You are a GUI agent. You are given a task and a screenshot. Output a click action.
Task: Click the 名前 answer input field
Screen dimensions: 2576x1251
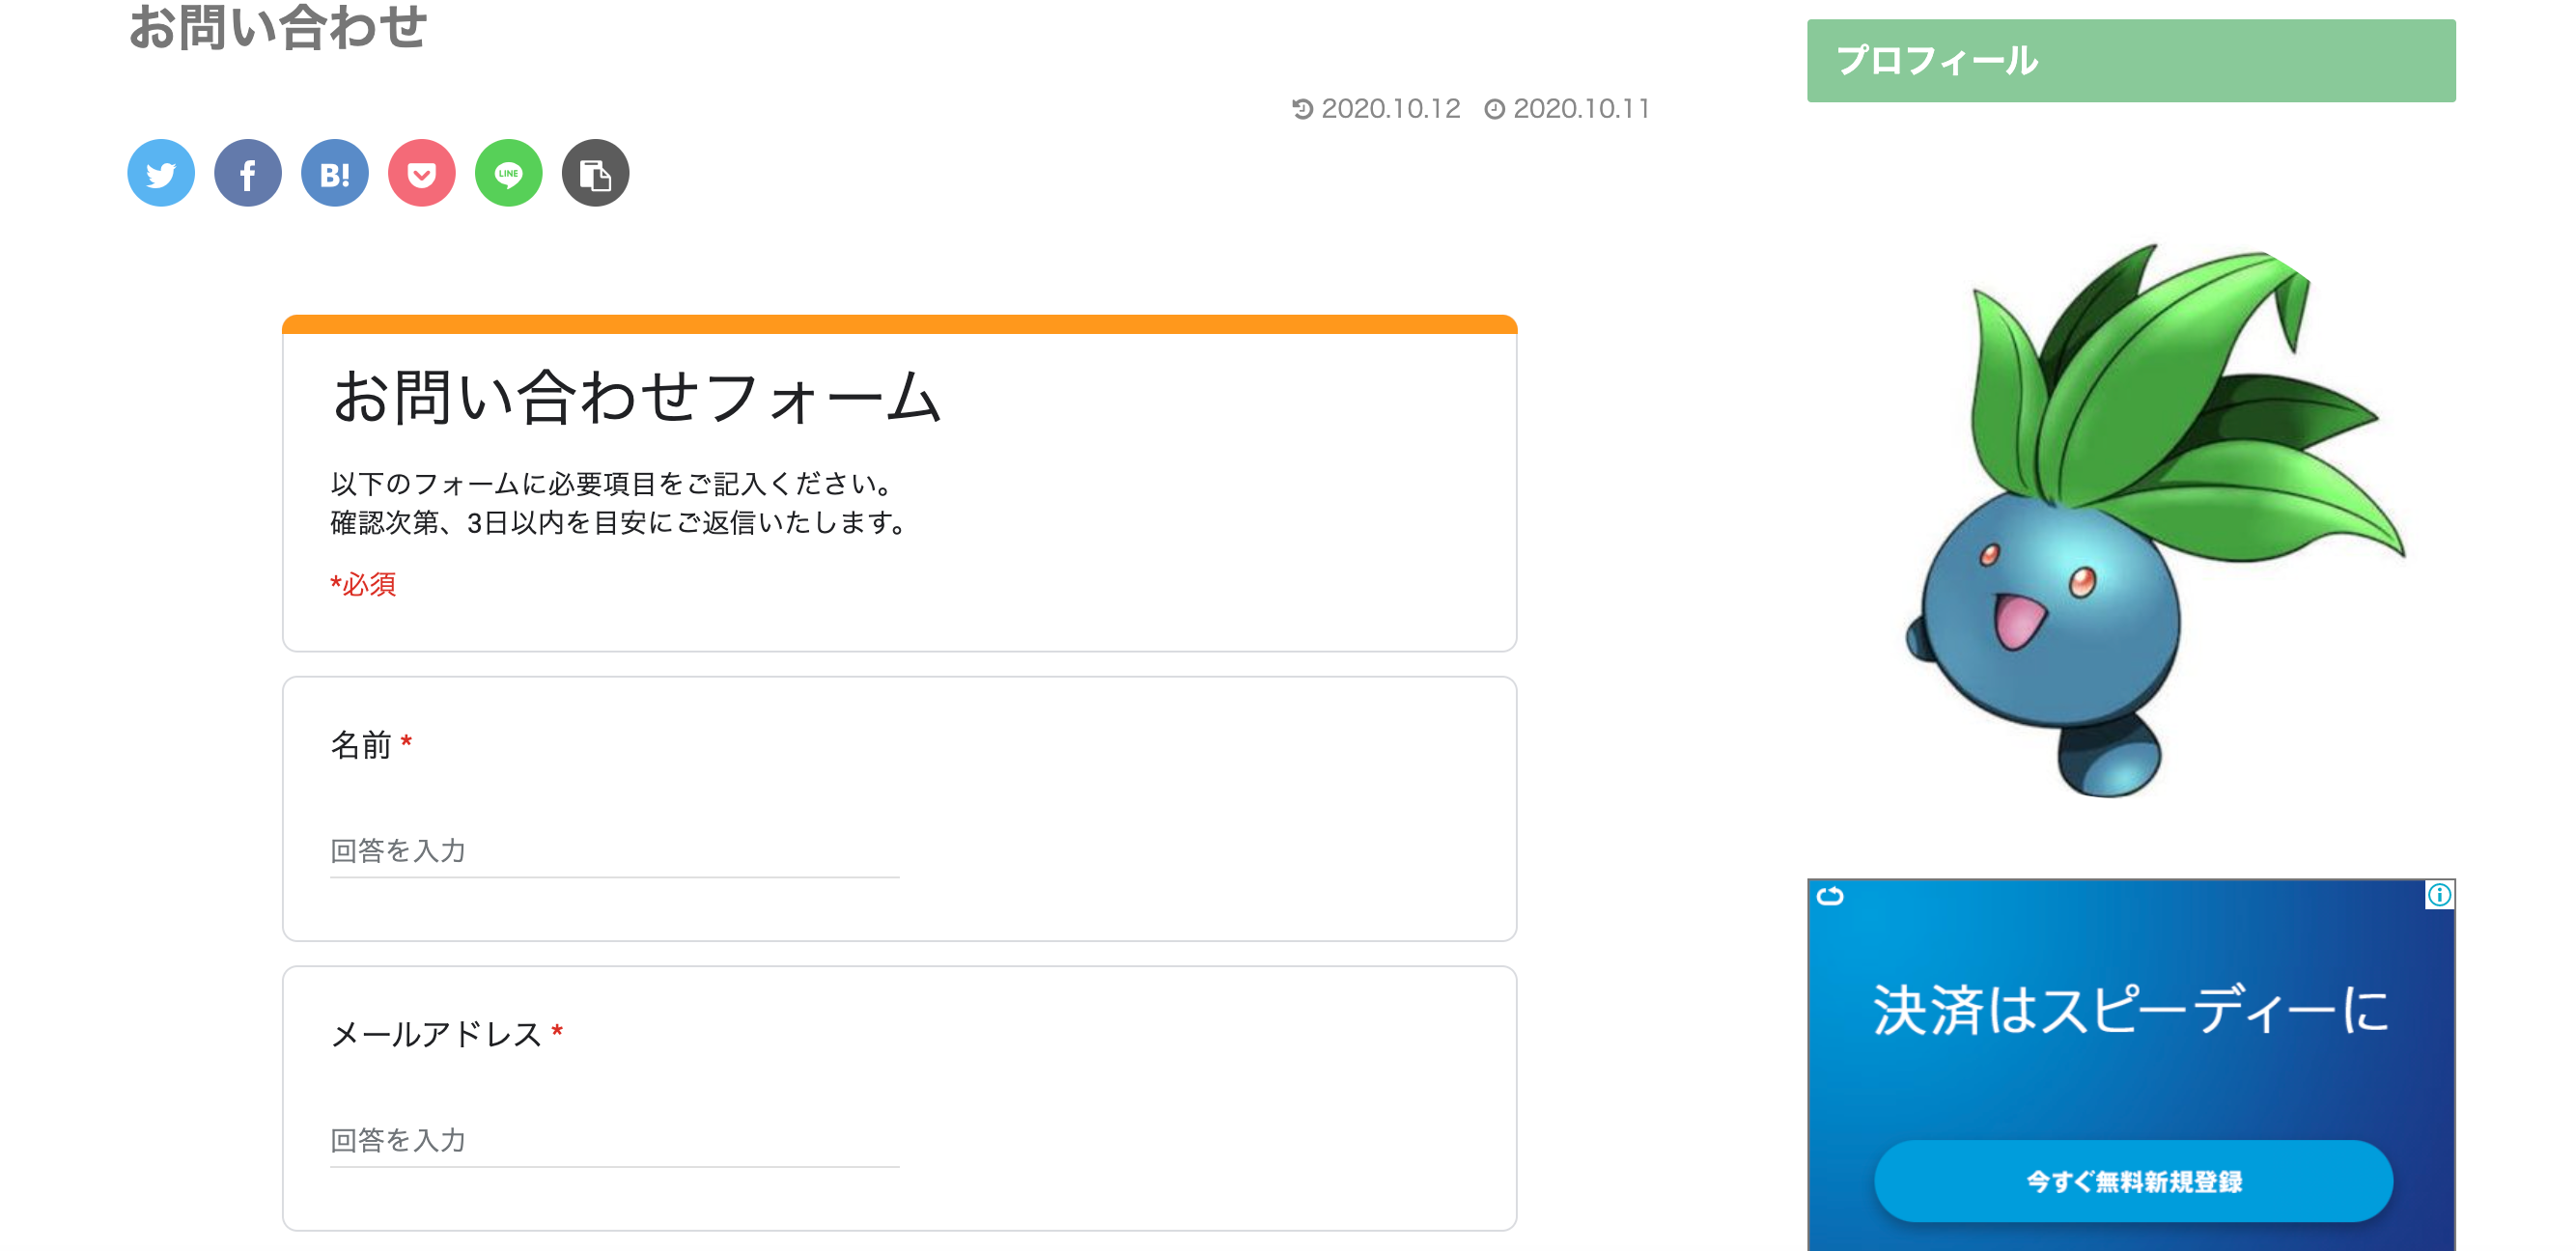[615, 851]
